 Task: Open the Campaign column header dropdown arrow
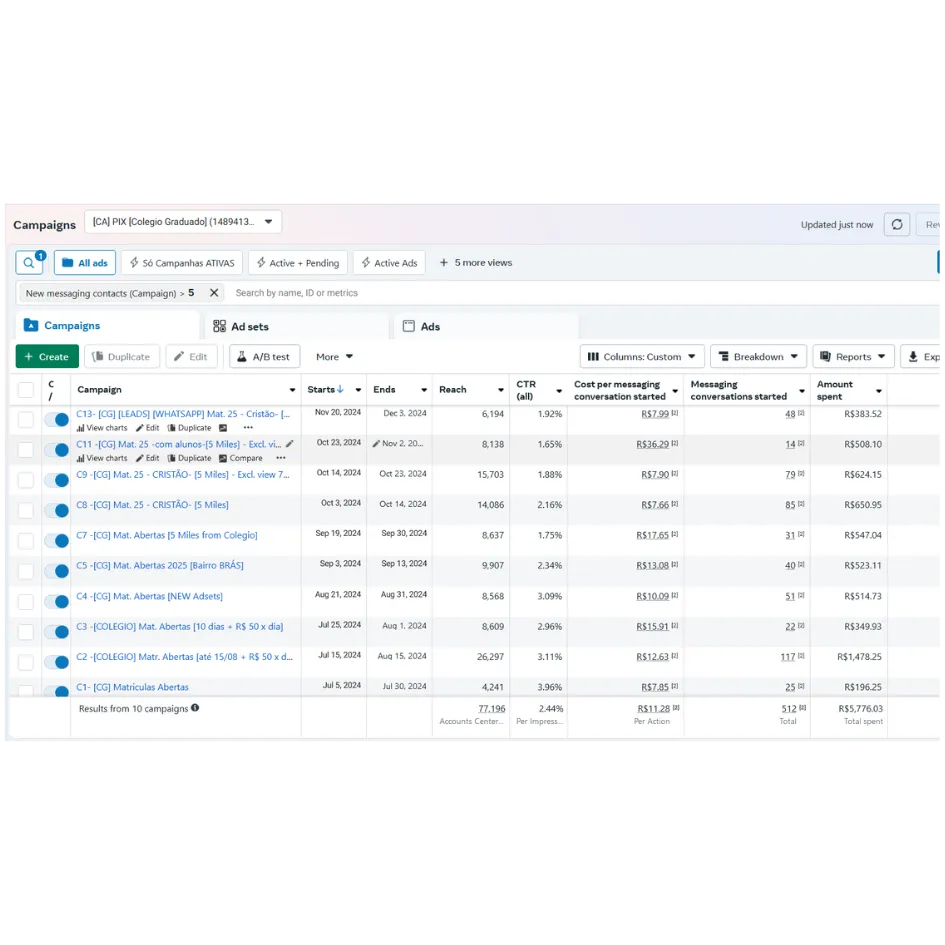point(292,390)
